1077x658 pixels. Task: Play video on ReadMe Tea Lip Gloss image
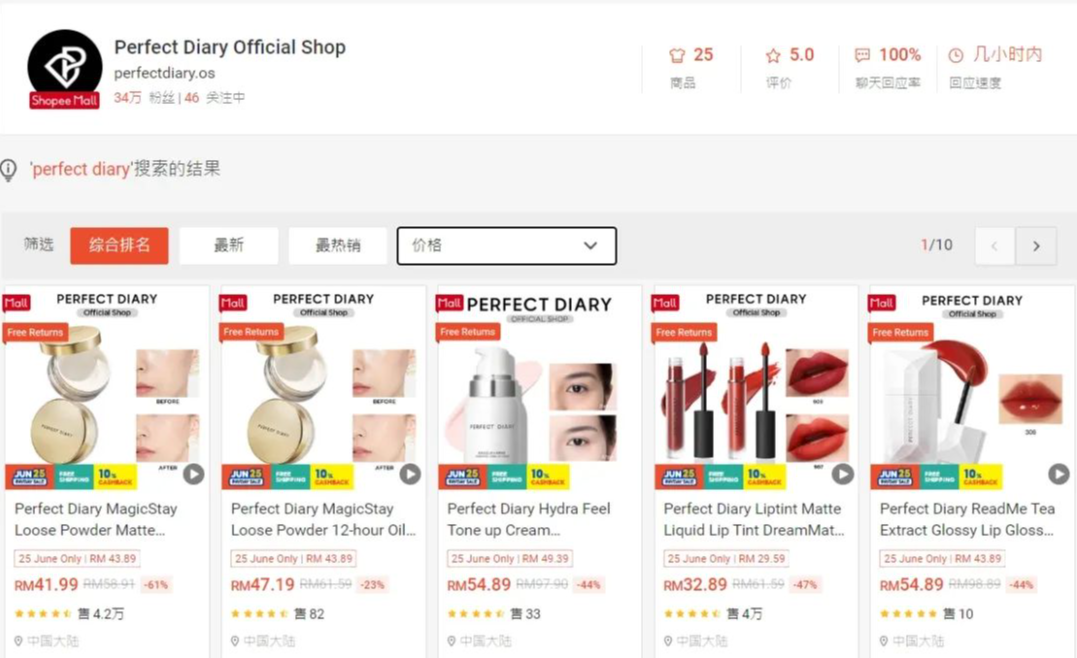(1058, 474)
